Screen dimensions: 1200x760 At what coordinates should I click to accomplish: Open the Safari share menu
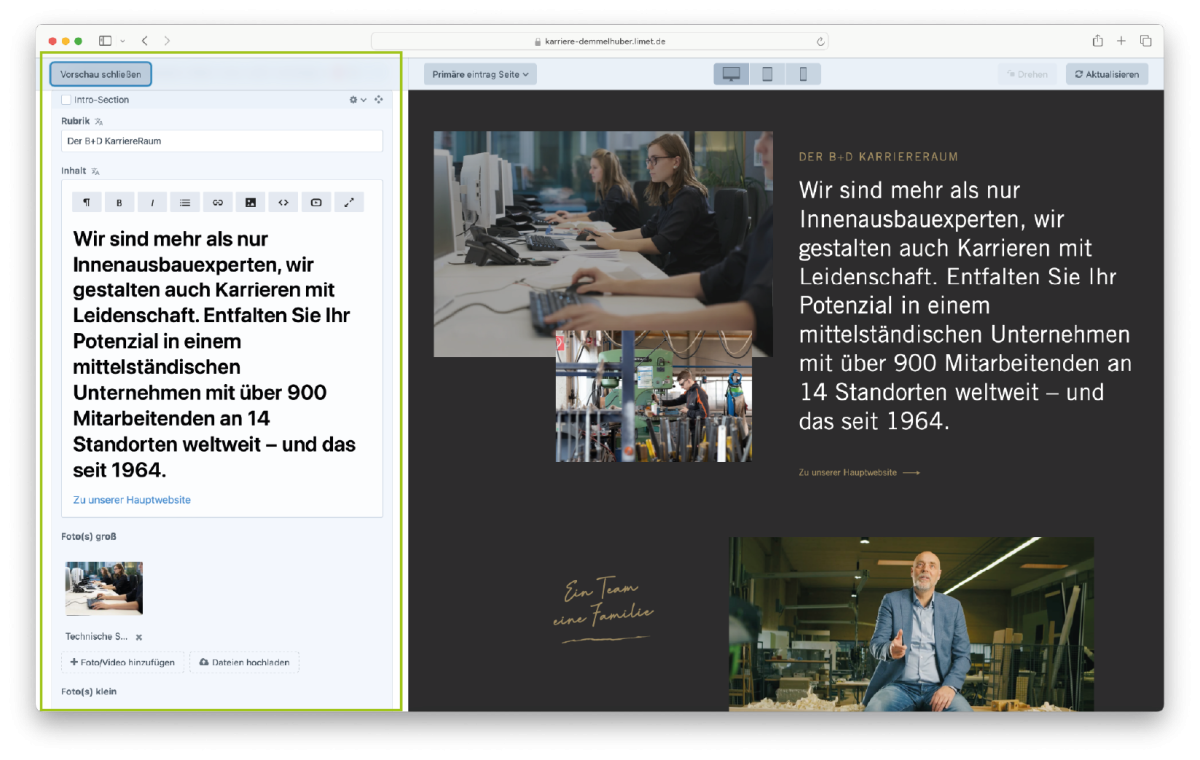(1098, 41)
